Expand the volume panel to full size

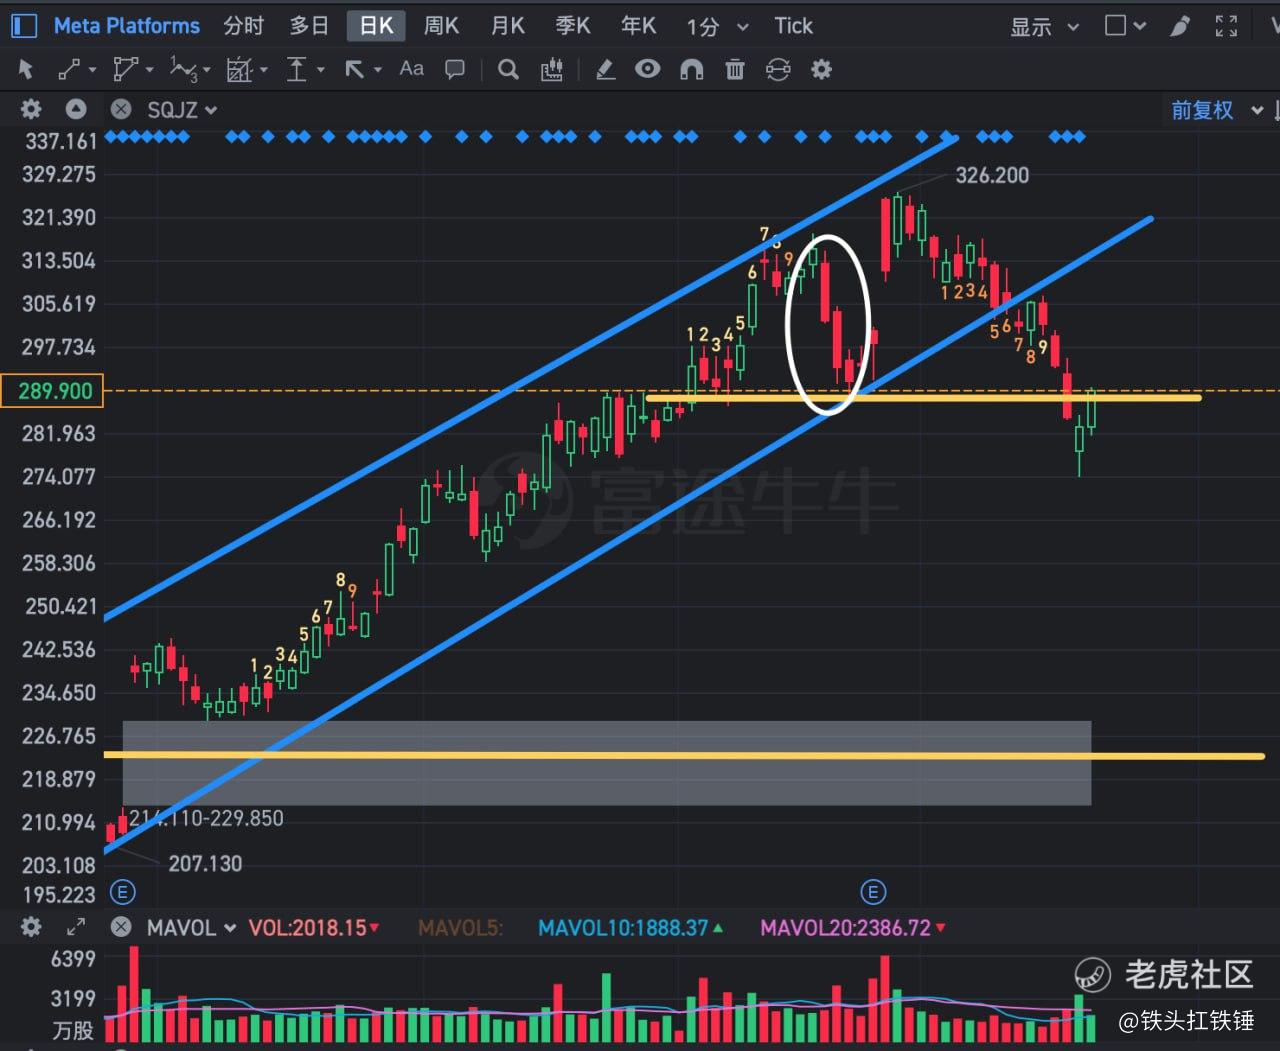(x=76, y=927)
